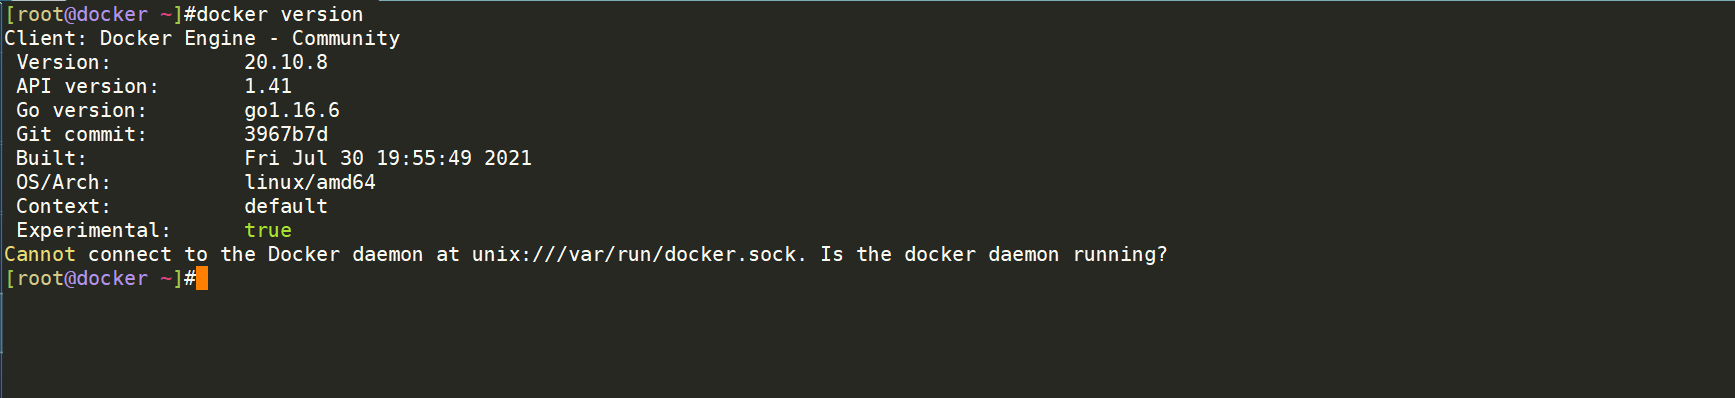Click the 'OS/Arch:' label
This screenshot has height=398, width=1735.
click(x=64, y=182)
